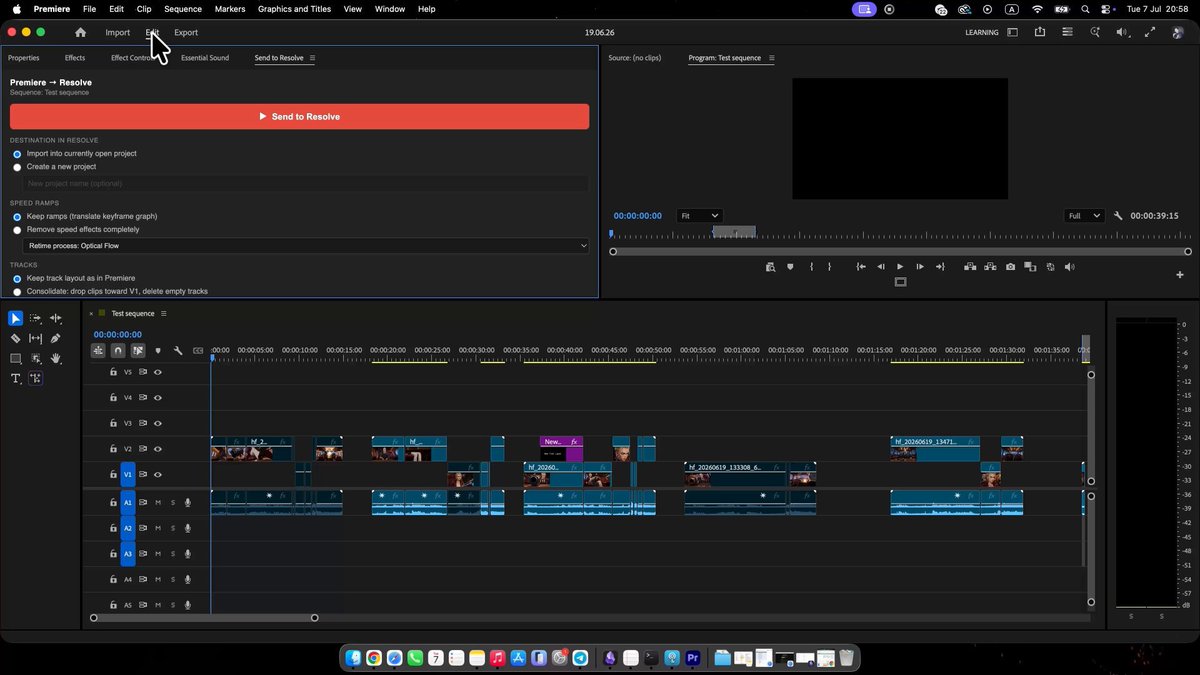Select the Hand tool
Image resolution: width=1200 pixels, height=675 pixels.
56,358
